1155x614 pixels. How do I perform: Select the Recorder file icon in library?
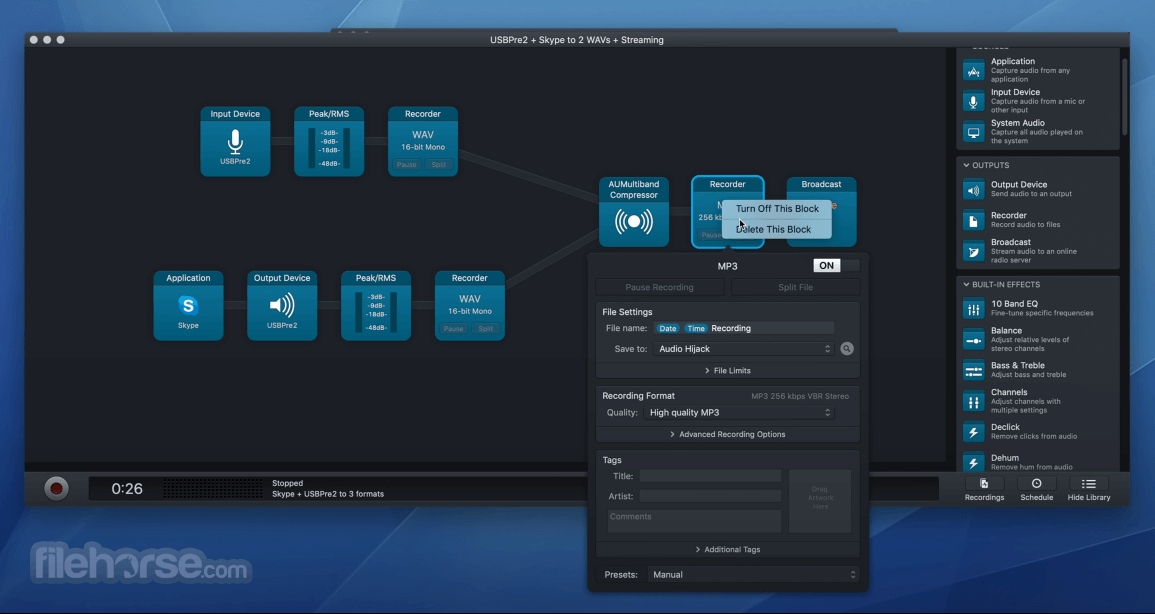[x=974, y=220]
